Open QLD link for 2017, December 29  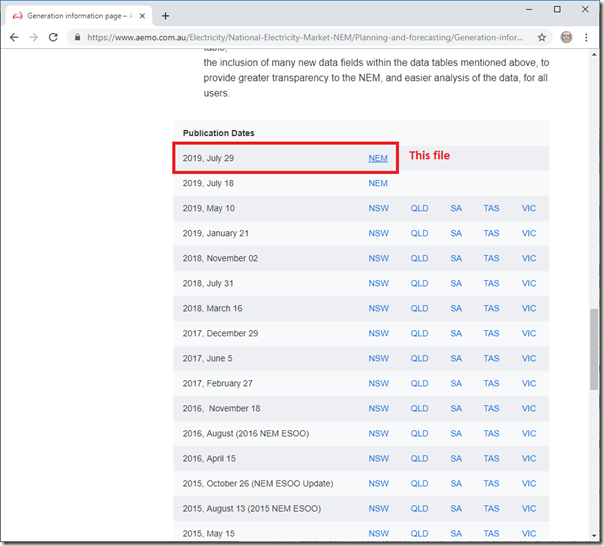pyautogui.click(x=419, y=334)
